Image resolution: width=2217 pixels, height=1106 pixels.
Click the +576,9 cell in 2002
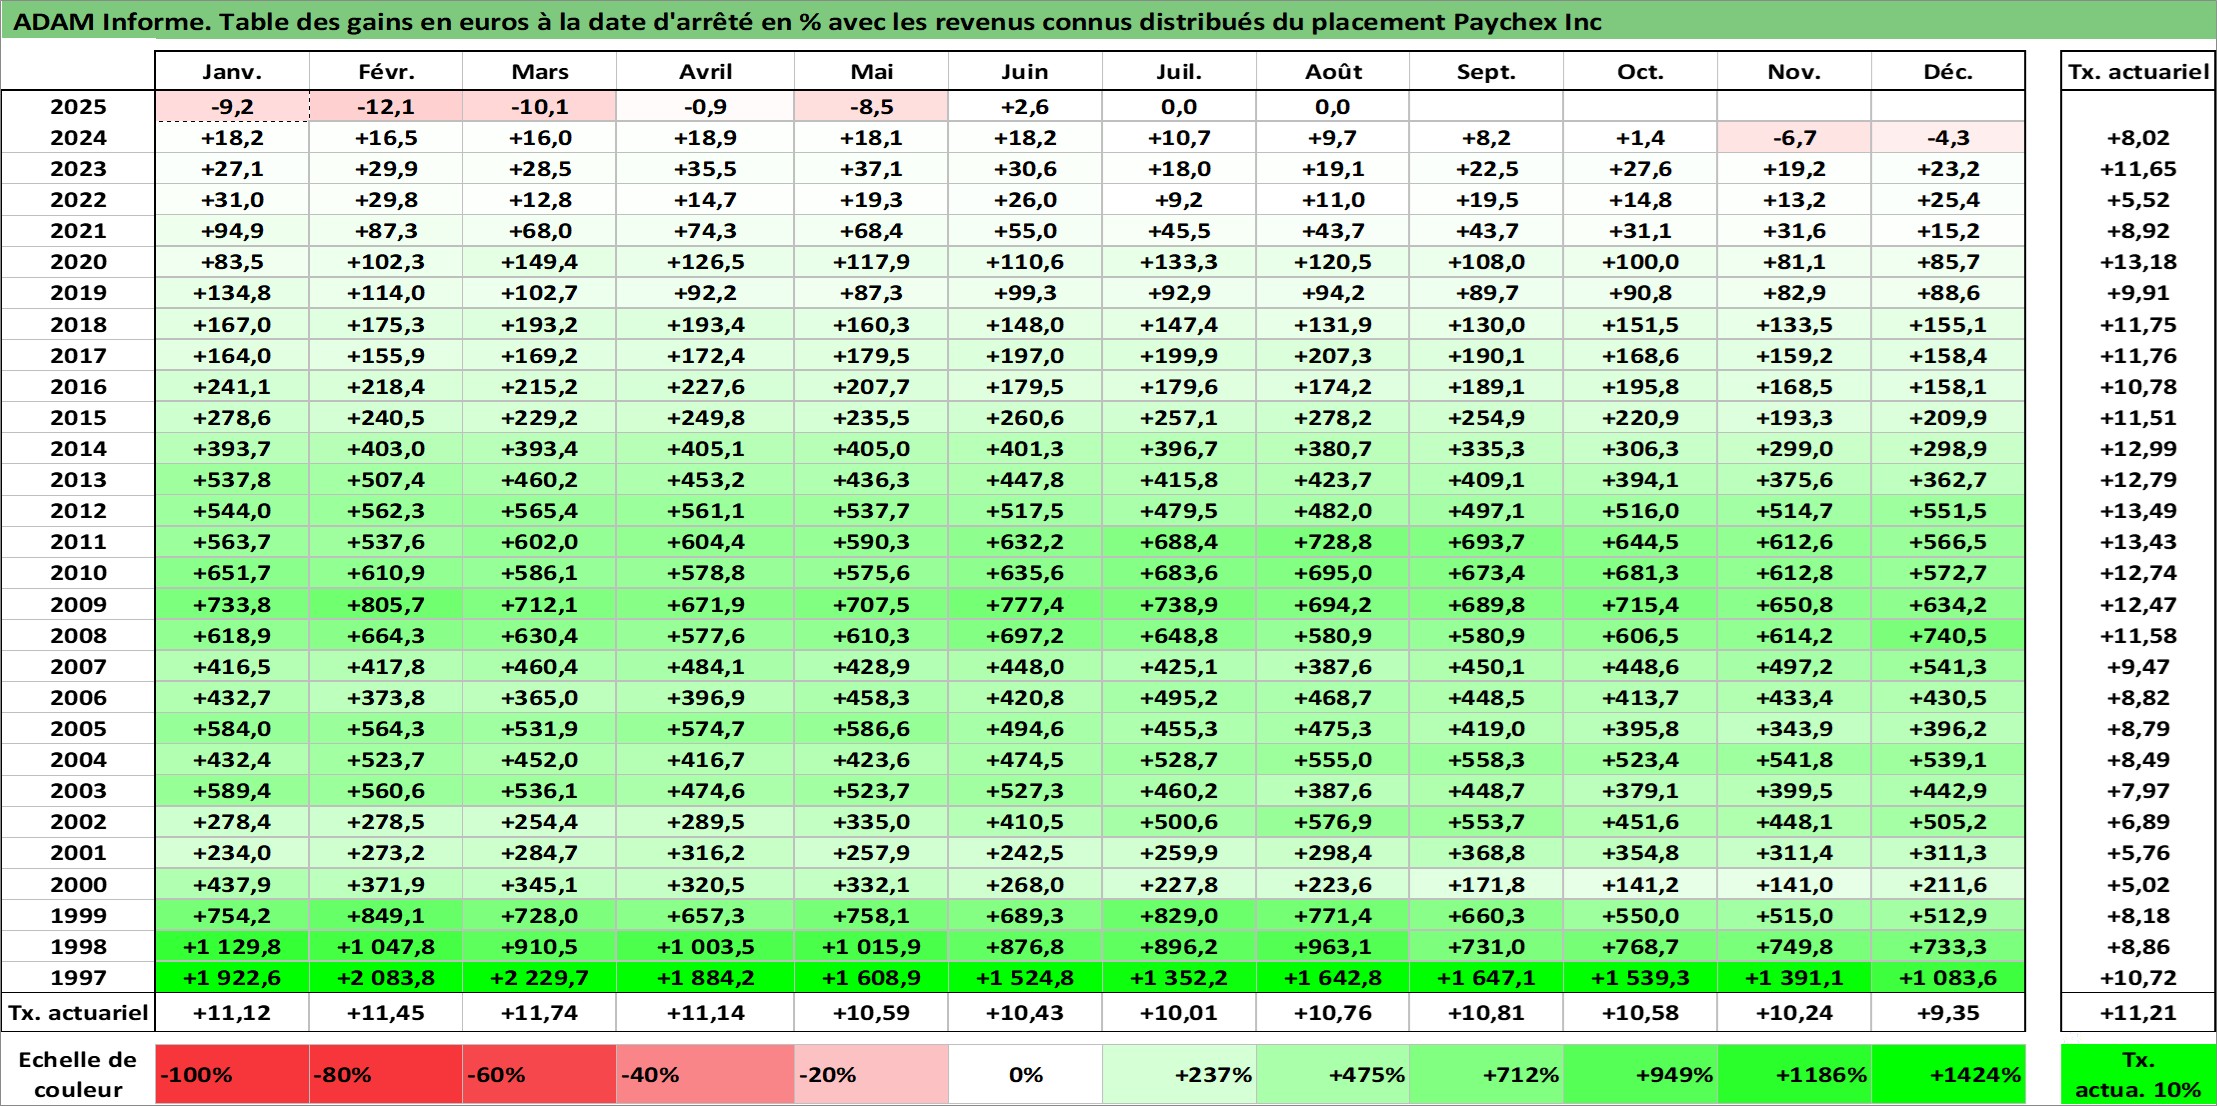point(1333,821)
